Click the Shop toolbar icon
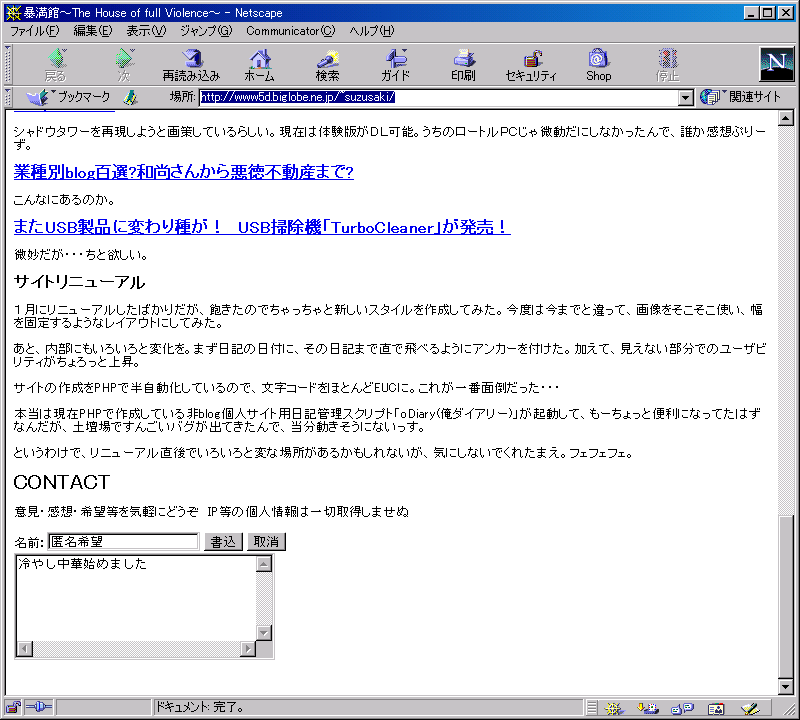 click(x=598, y=65)
